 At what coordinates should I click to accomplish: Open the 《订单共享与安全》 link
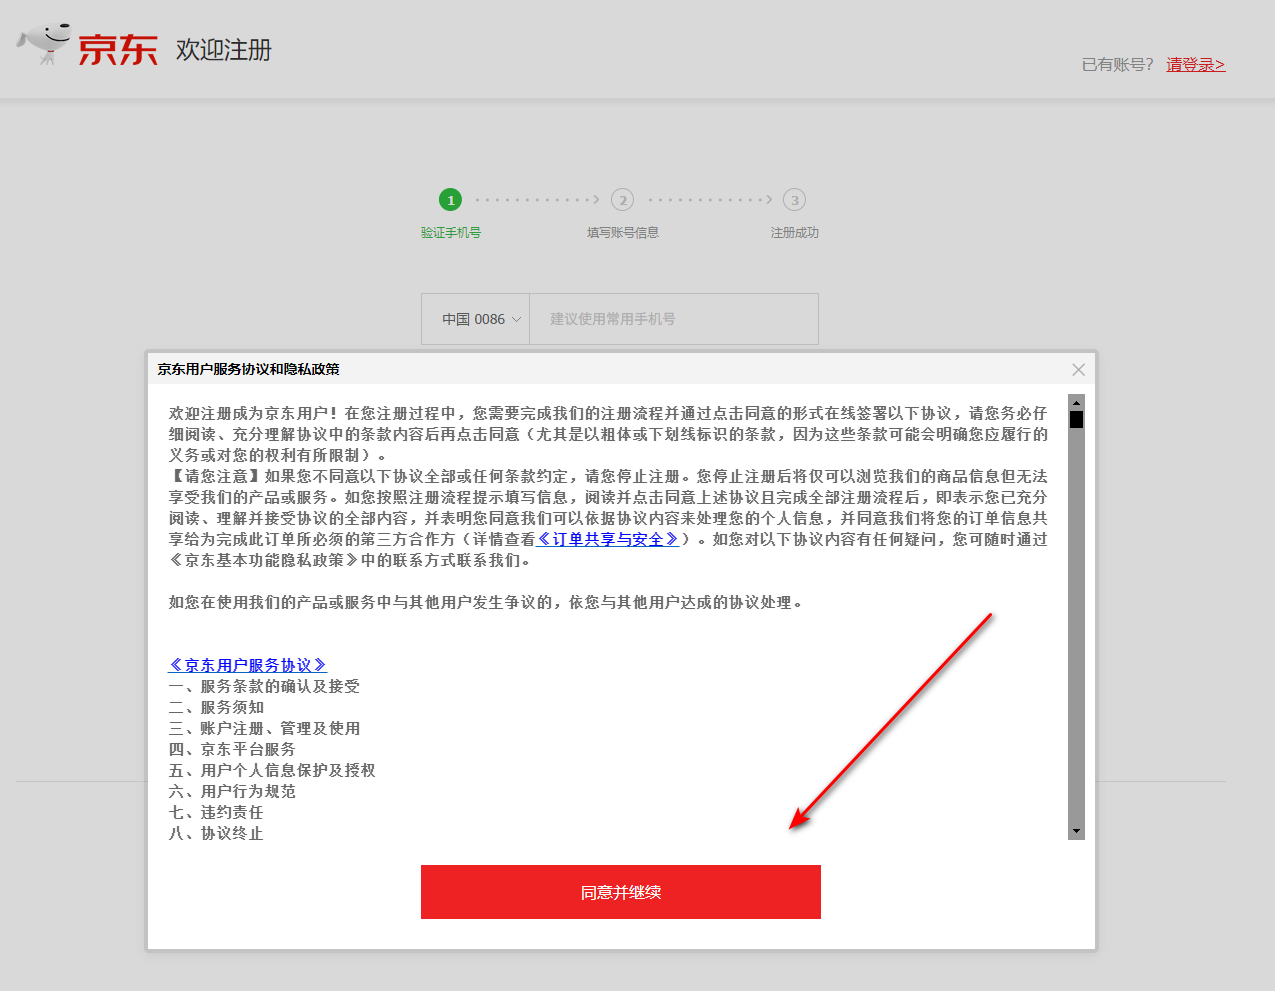click(x=608, y=539)
